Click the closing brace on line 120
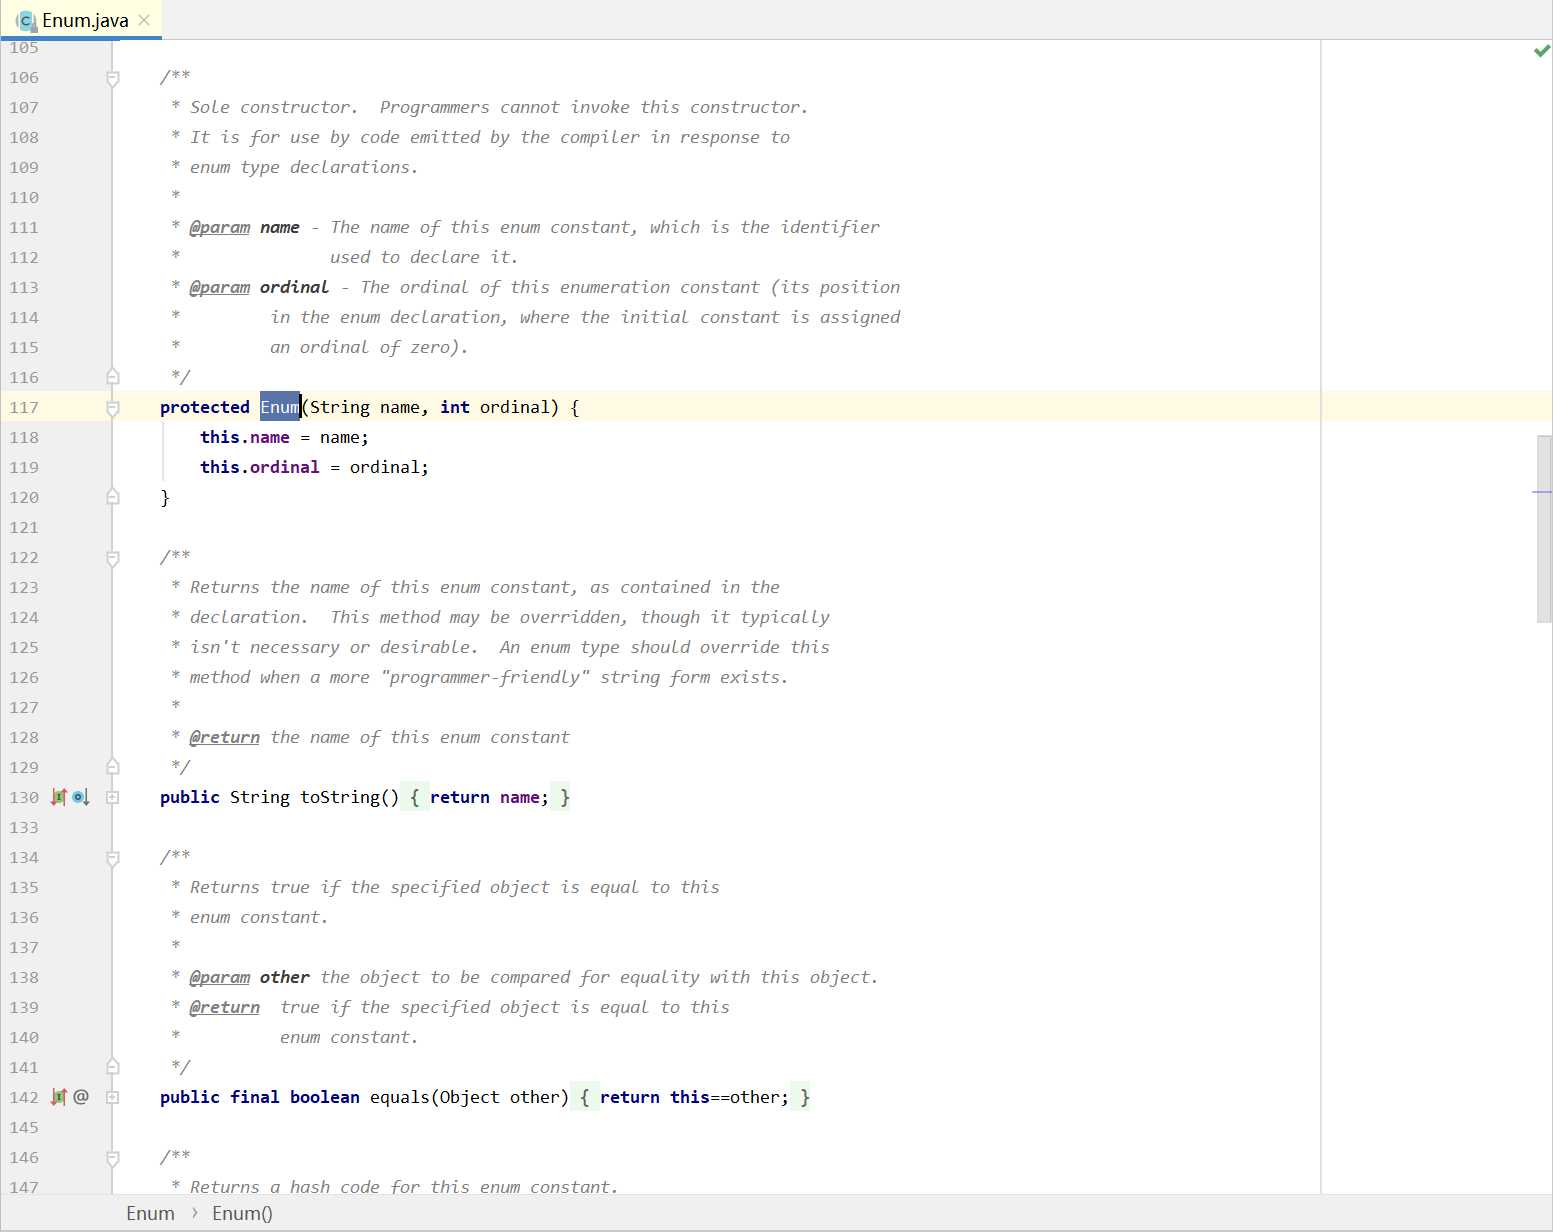Screen dimensions: 1553x1232 pos(165,497)
